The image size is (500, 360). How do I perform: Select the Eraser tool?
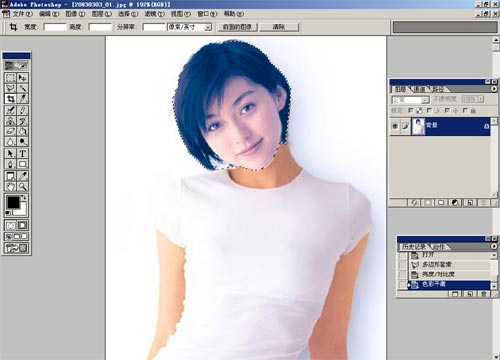(11, 131)
